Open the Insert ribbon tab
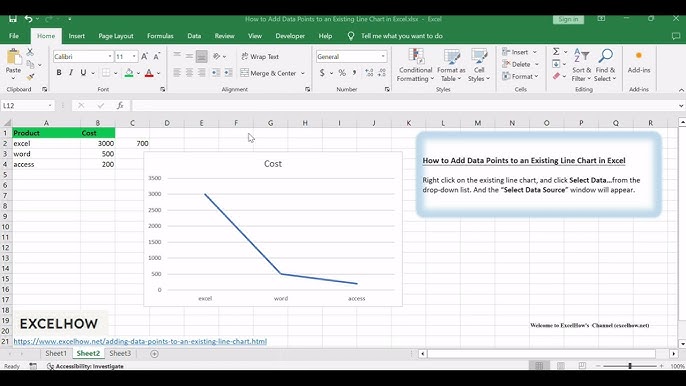Viewport: 686px width, 386px height. coord(77,36)
